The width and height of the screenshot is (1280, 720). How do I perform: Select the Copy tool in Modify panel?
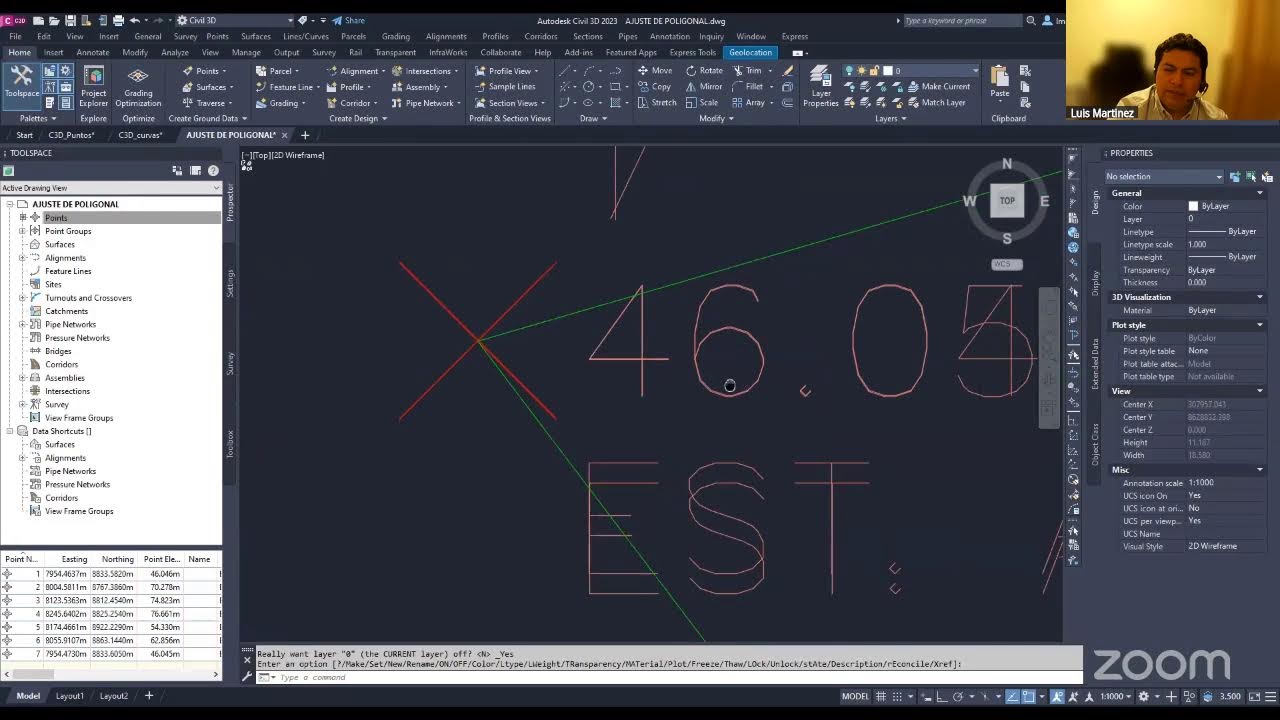[653, 87]
